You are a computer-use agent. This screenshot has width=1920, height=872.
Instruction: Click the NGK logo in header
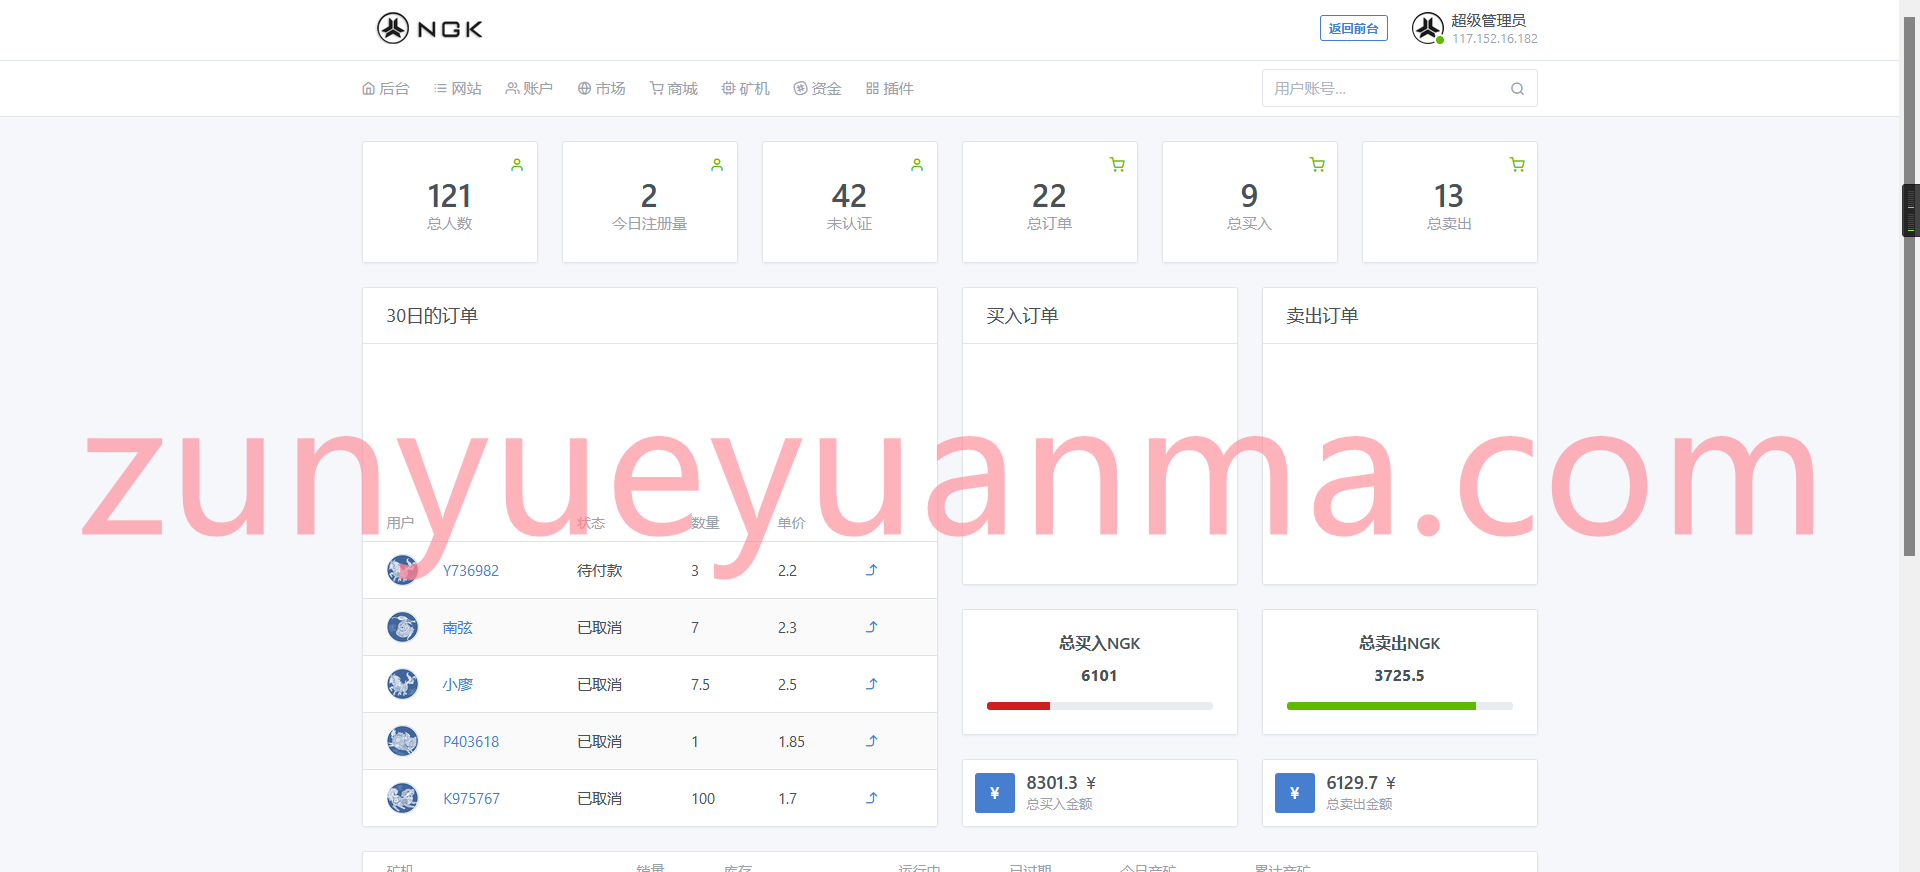[x=430, y=28]
